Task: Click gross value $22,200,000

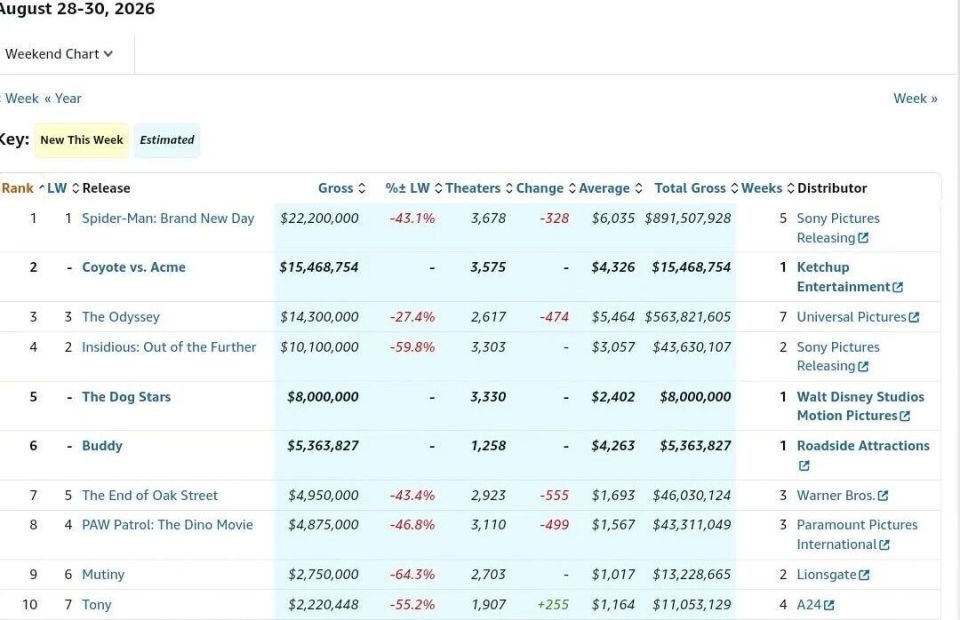Action: click(x=319, y=218)
